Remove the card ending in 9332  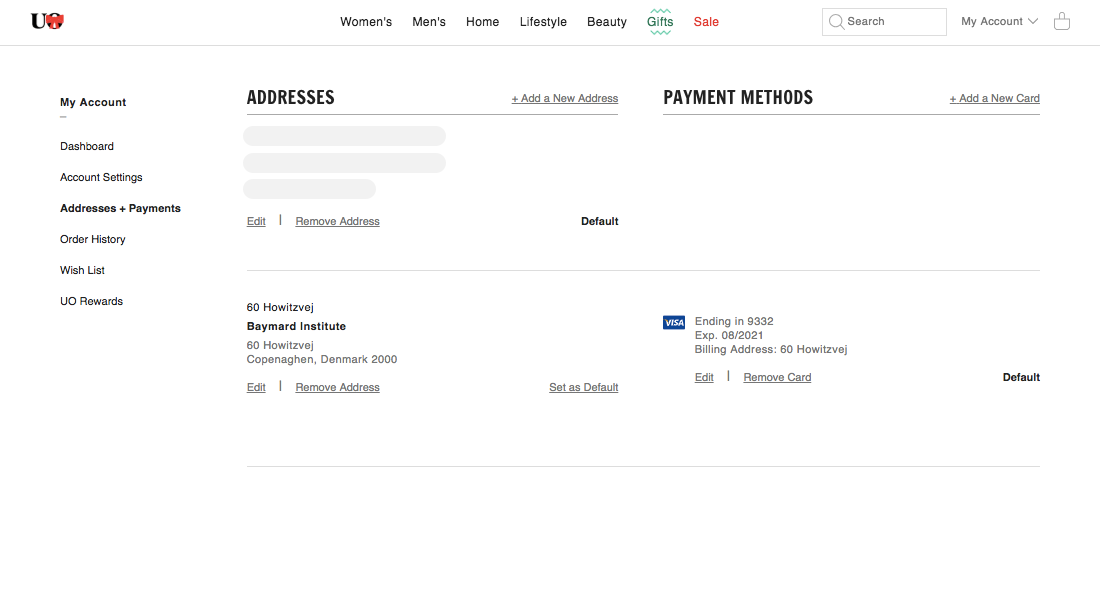(777, 377)
